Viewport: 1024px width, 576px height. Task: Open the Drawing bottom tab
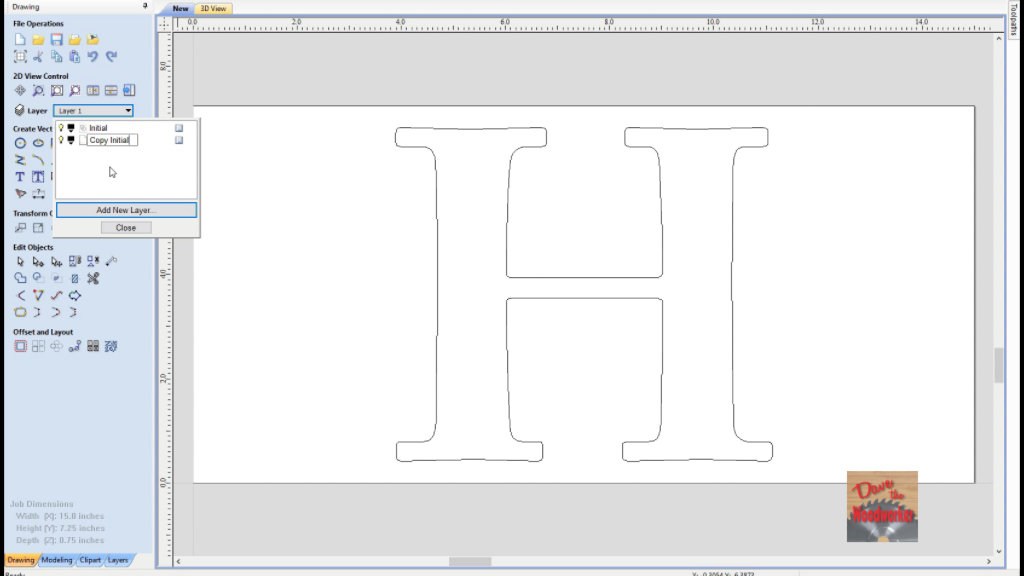(x=20, y=560)
